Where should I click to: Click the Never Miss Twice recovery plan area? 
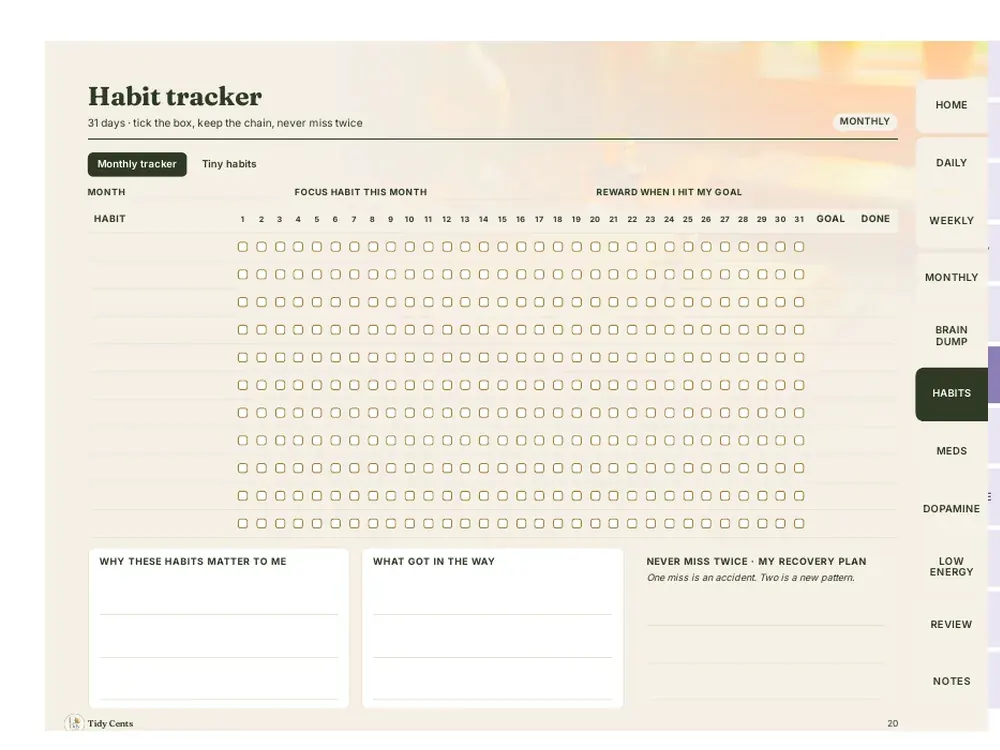pos(766,628)
